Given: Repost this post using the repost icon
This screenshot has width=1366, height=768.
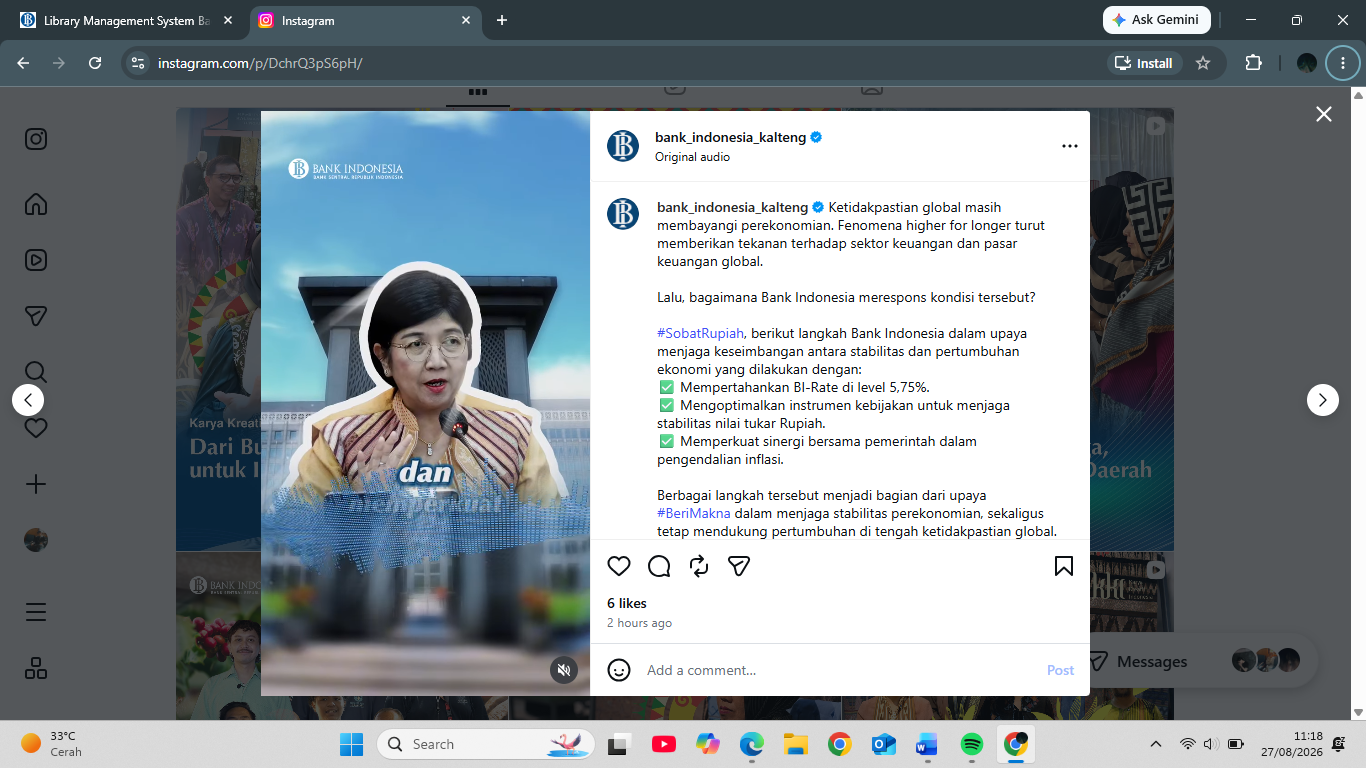Looking at the screenshot, I should 699,566.
